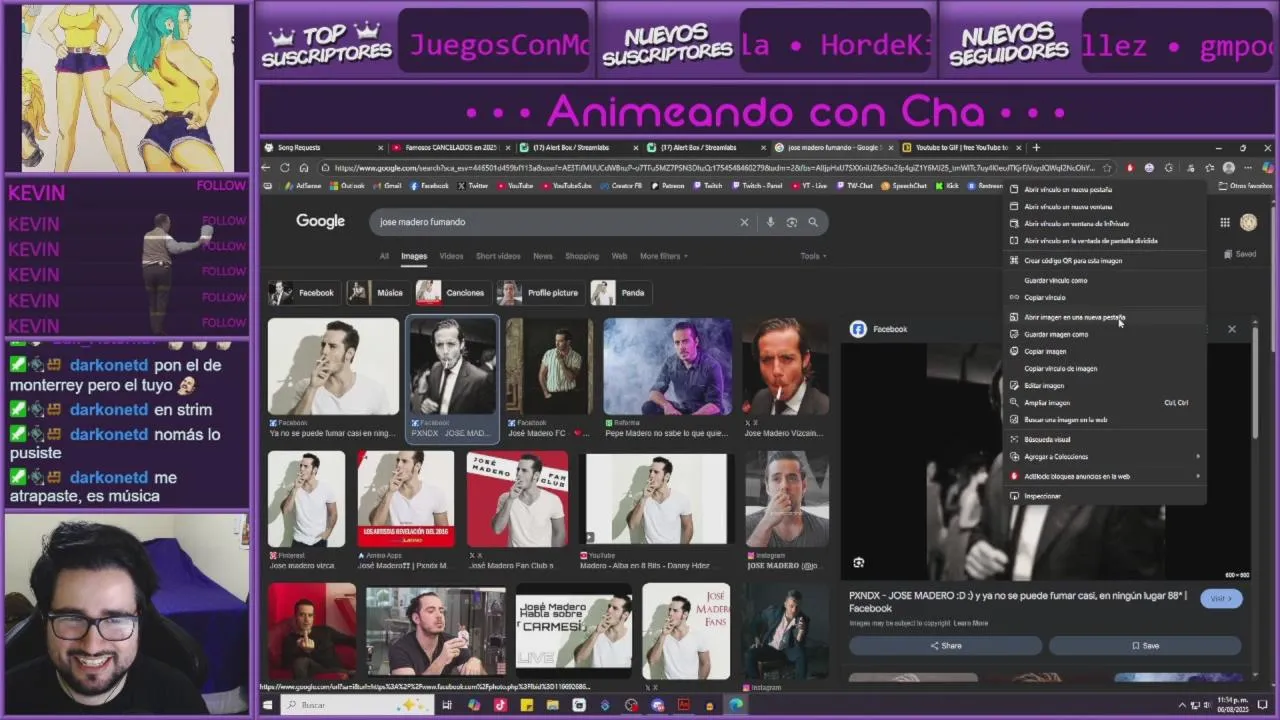
Task: Click the Canciones suggestion chip
Action: click(x=452, y=293)
